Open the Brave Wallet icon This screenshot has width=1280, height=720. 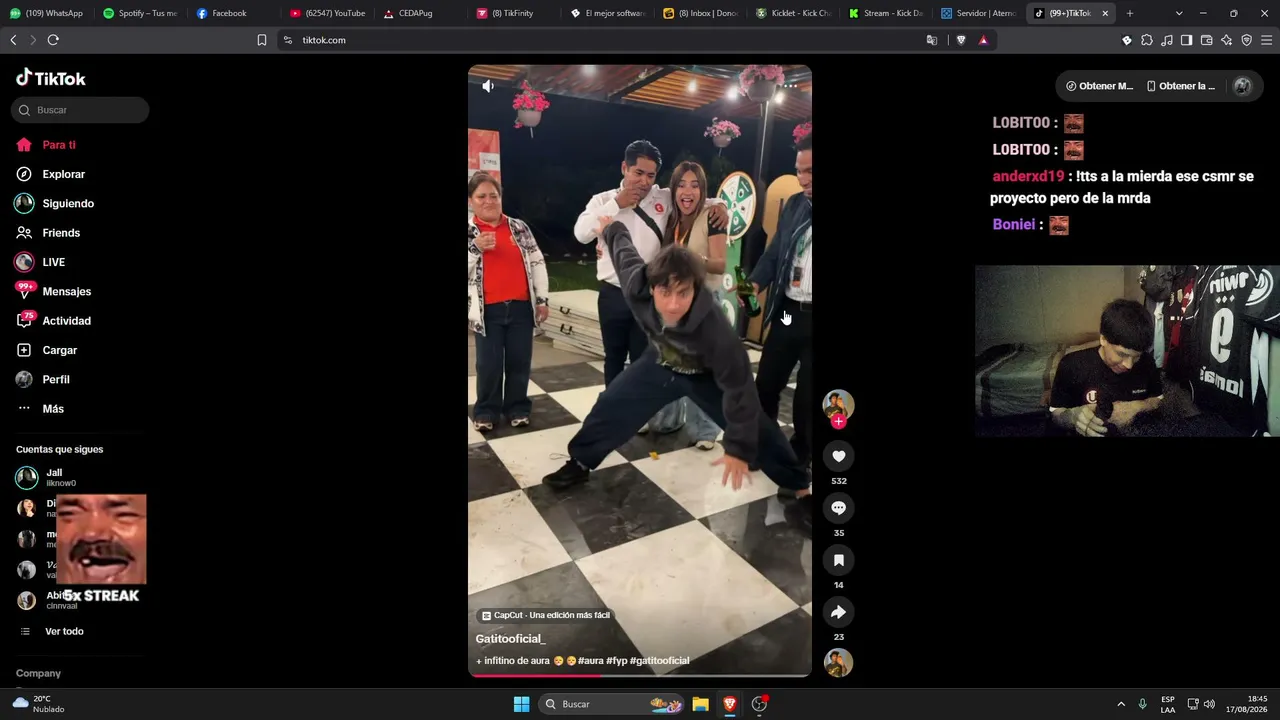[1206, 40]
